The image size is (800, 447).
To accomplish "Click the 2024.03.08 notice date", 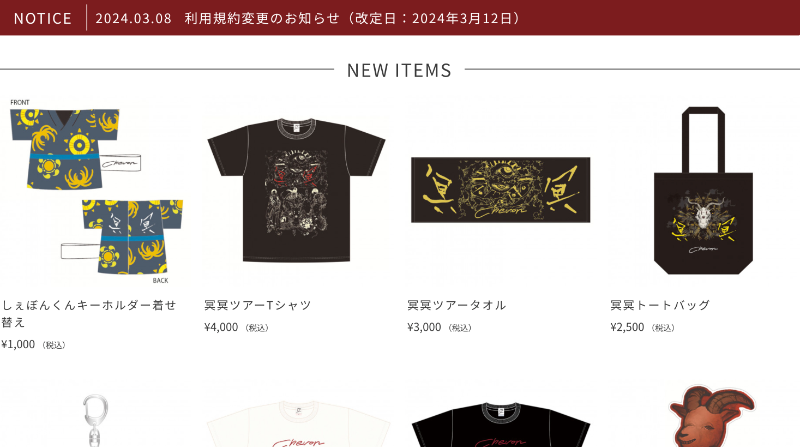I will pos(133,18).
